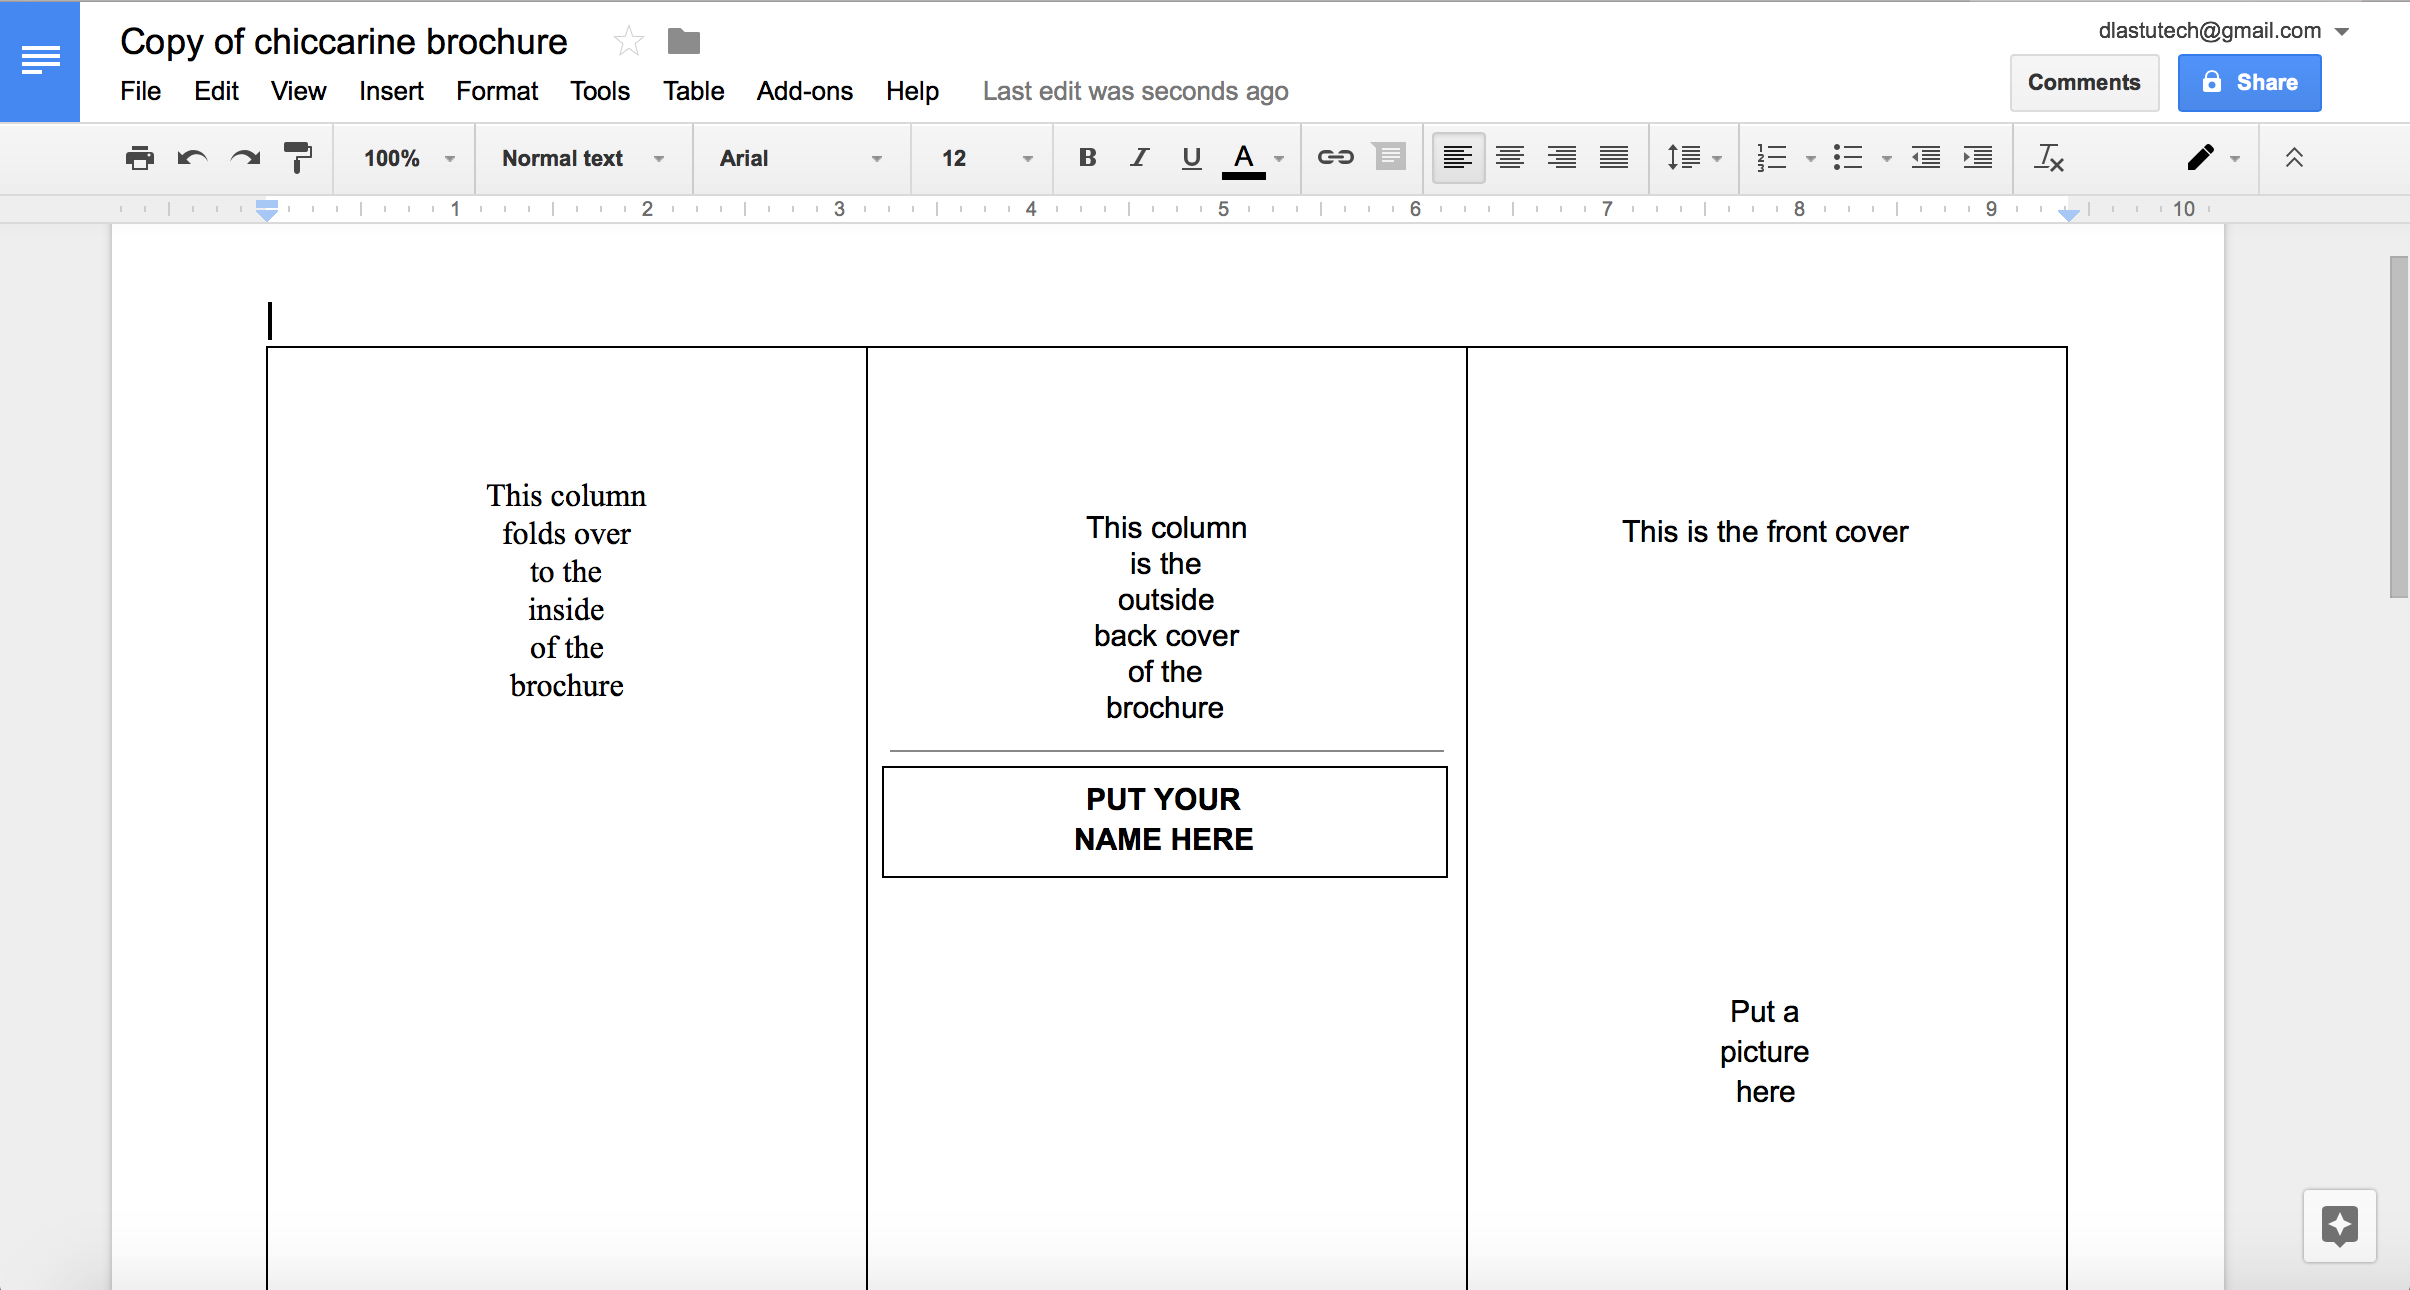Click the left align icon
Screen dimensions: 2410x1290
point(1454,158)
